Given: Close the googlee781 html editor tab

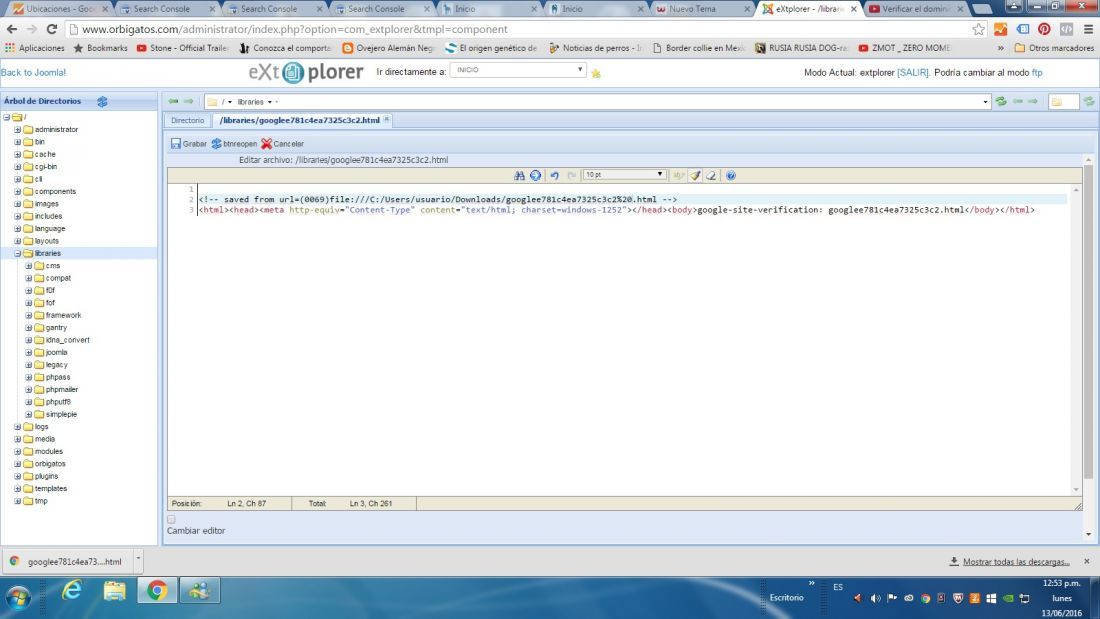Looking at the screenshot, I should (387, 120).
